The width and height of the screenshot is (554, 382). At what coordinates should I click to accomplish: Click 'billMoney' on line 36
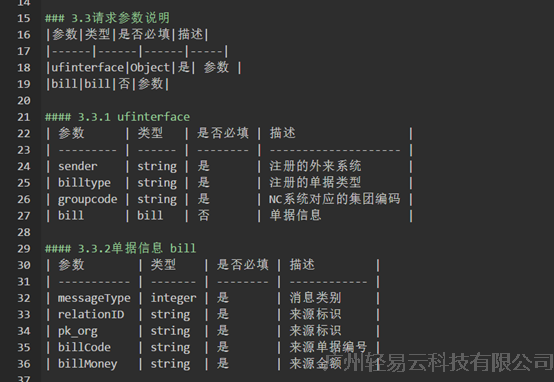click(88, 364)
